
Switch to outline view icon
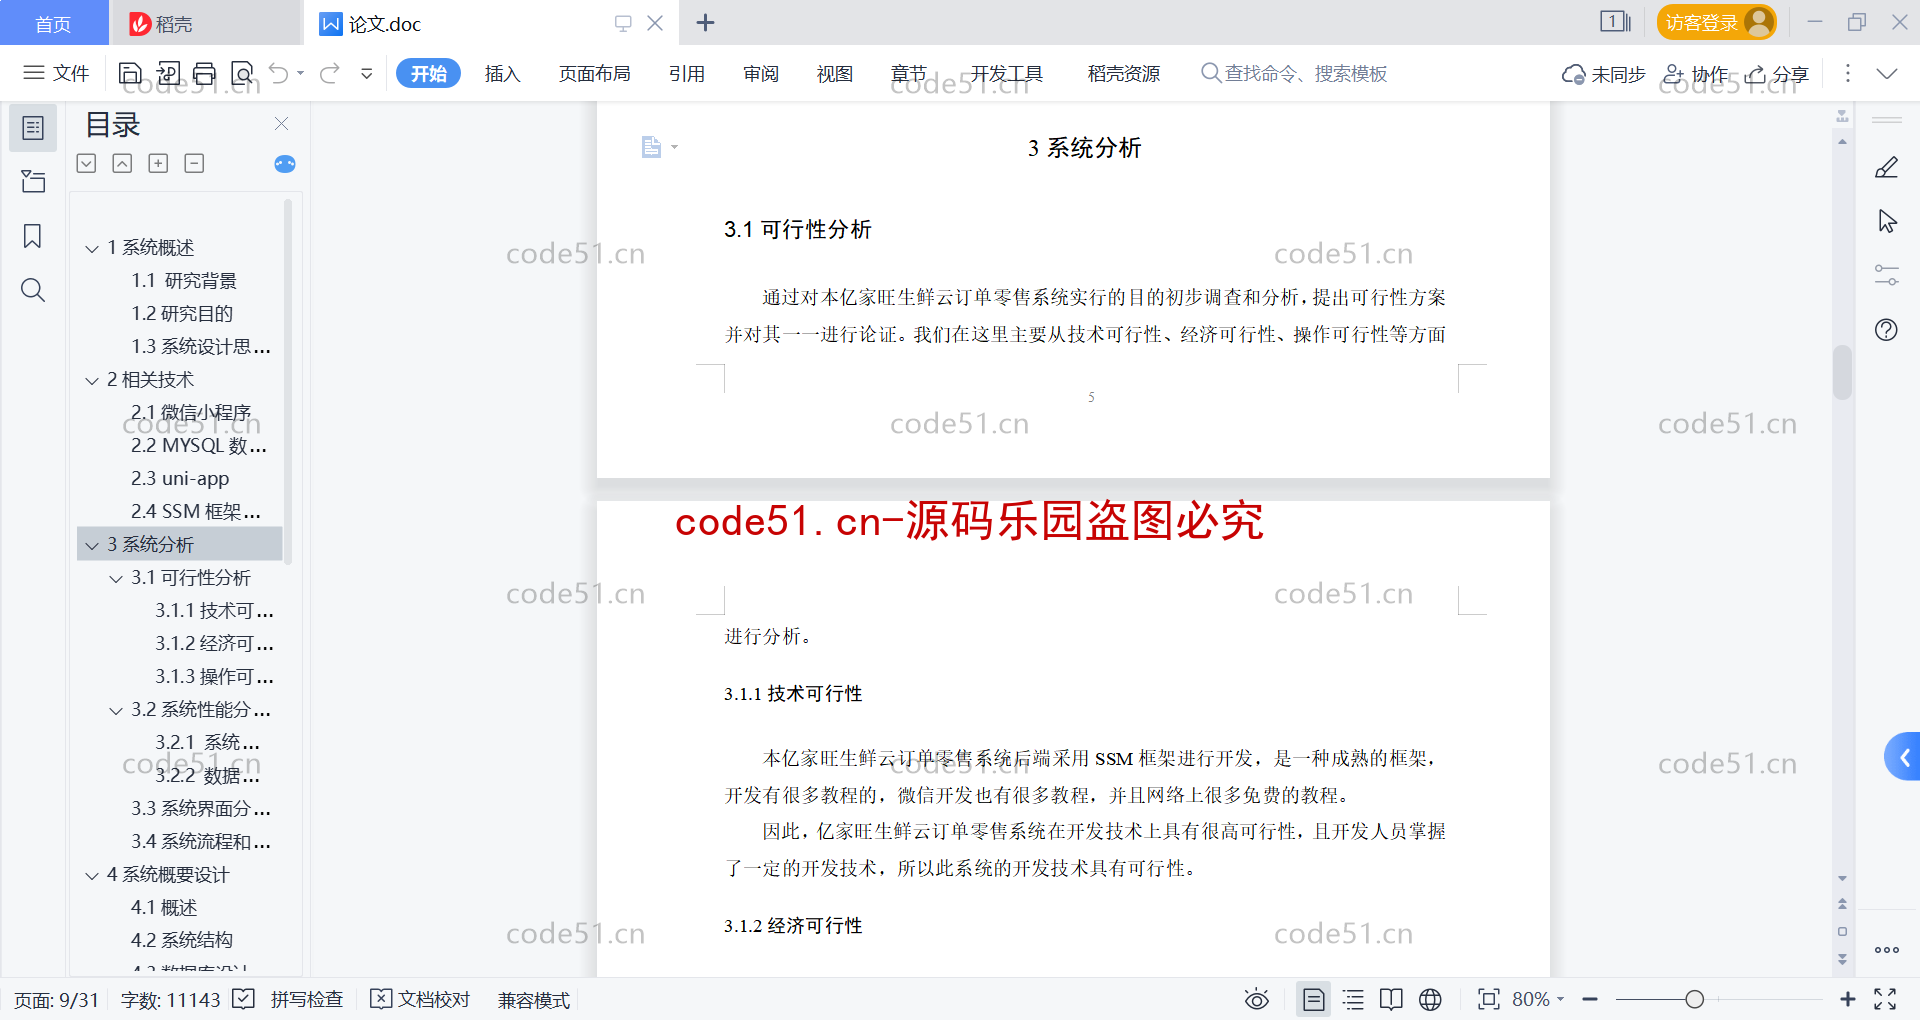[1353, 999]
